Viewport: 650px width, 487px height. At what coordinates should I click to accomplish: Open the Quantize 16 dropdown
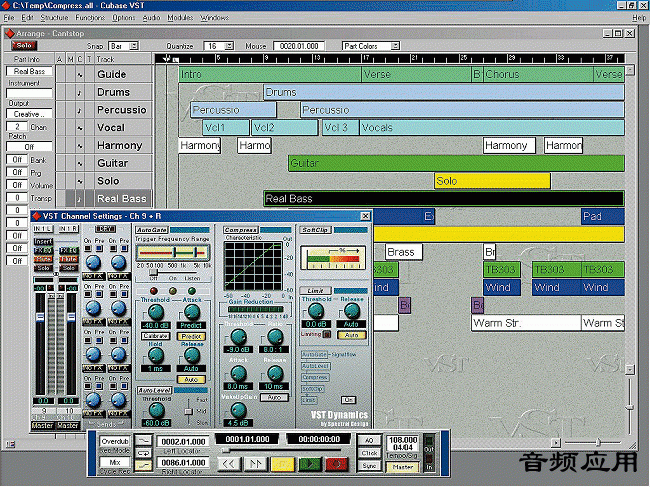pos(219,46)
